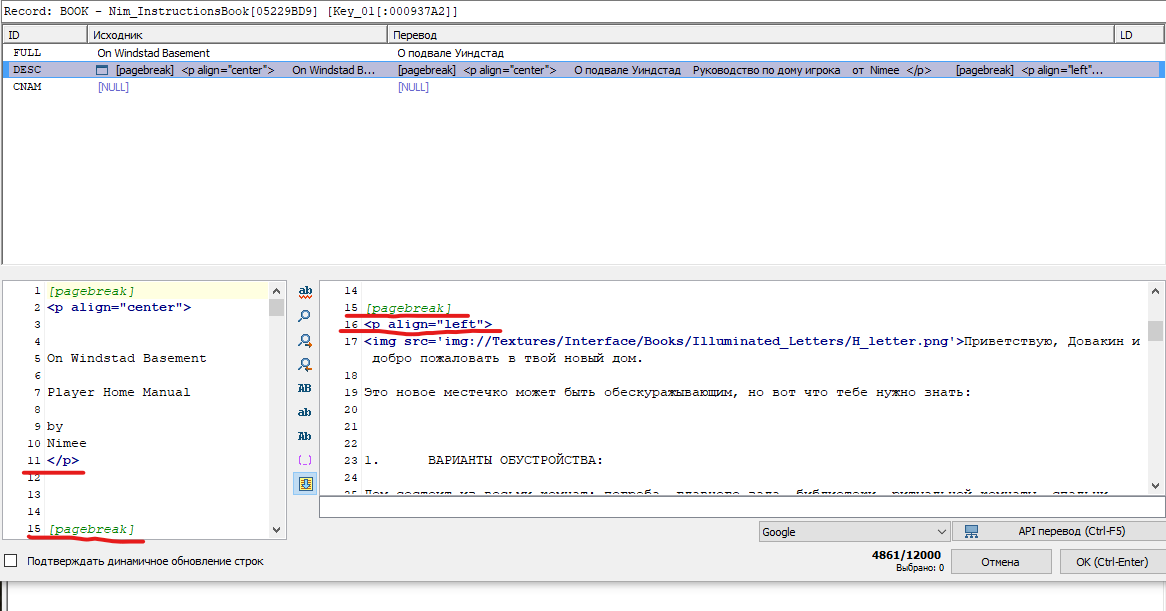Click the translation pane scrollbar thumb

click(1155, 329)
